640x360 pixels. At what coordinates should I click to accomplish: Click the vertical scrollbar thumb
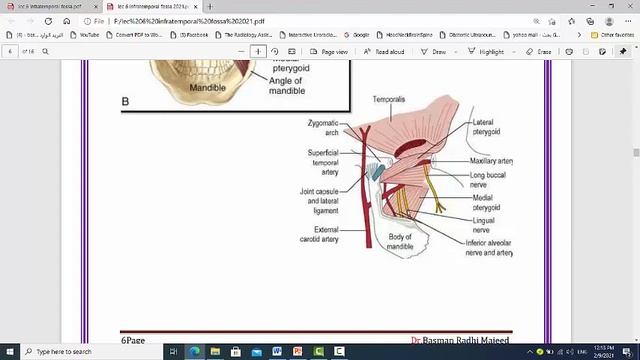(x=636, y=152)
